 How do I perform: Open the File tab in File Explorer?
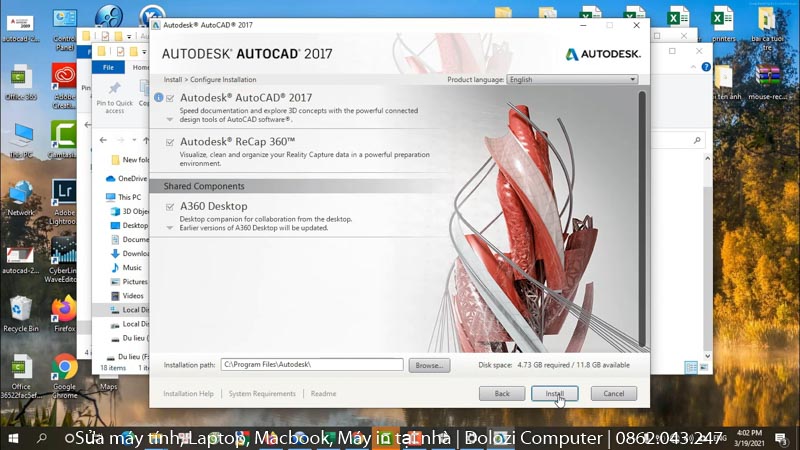coord(108,67)
